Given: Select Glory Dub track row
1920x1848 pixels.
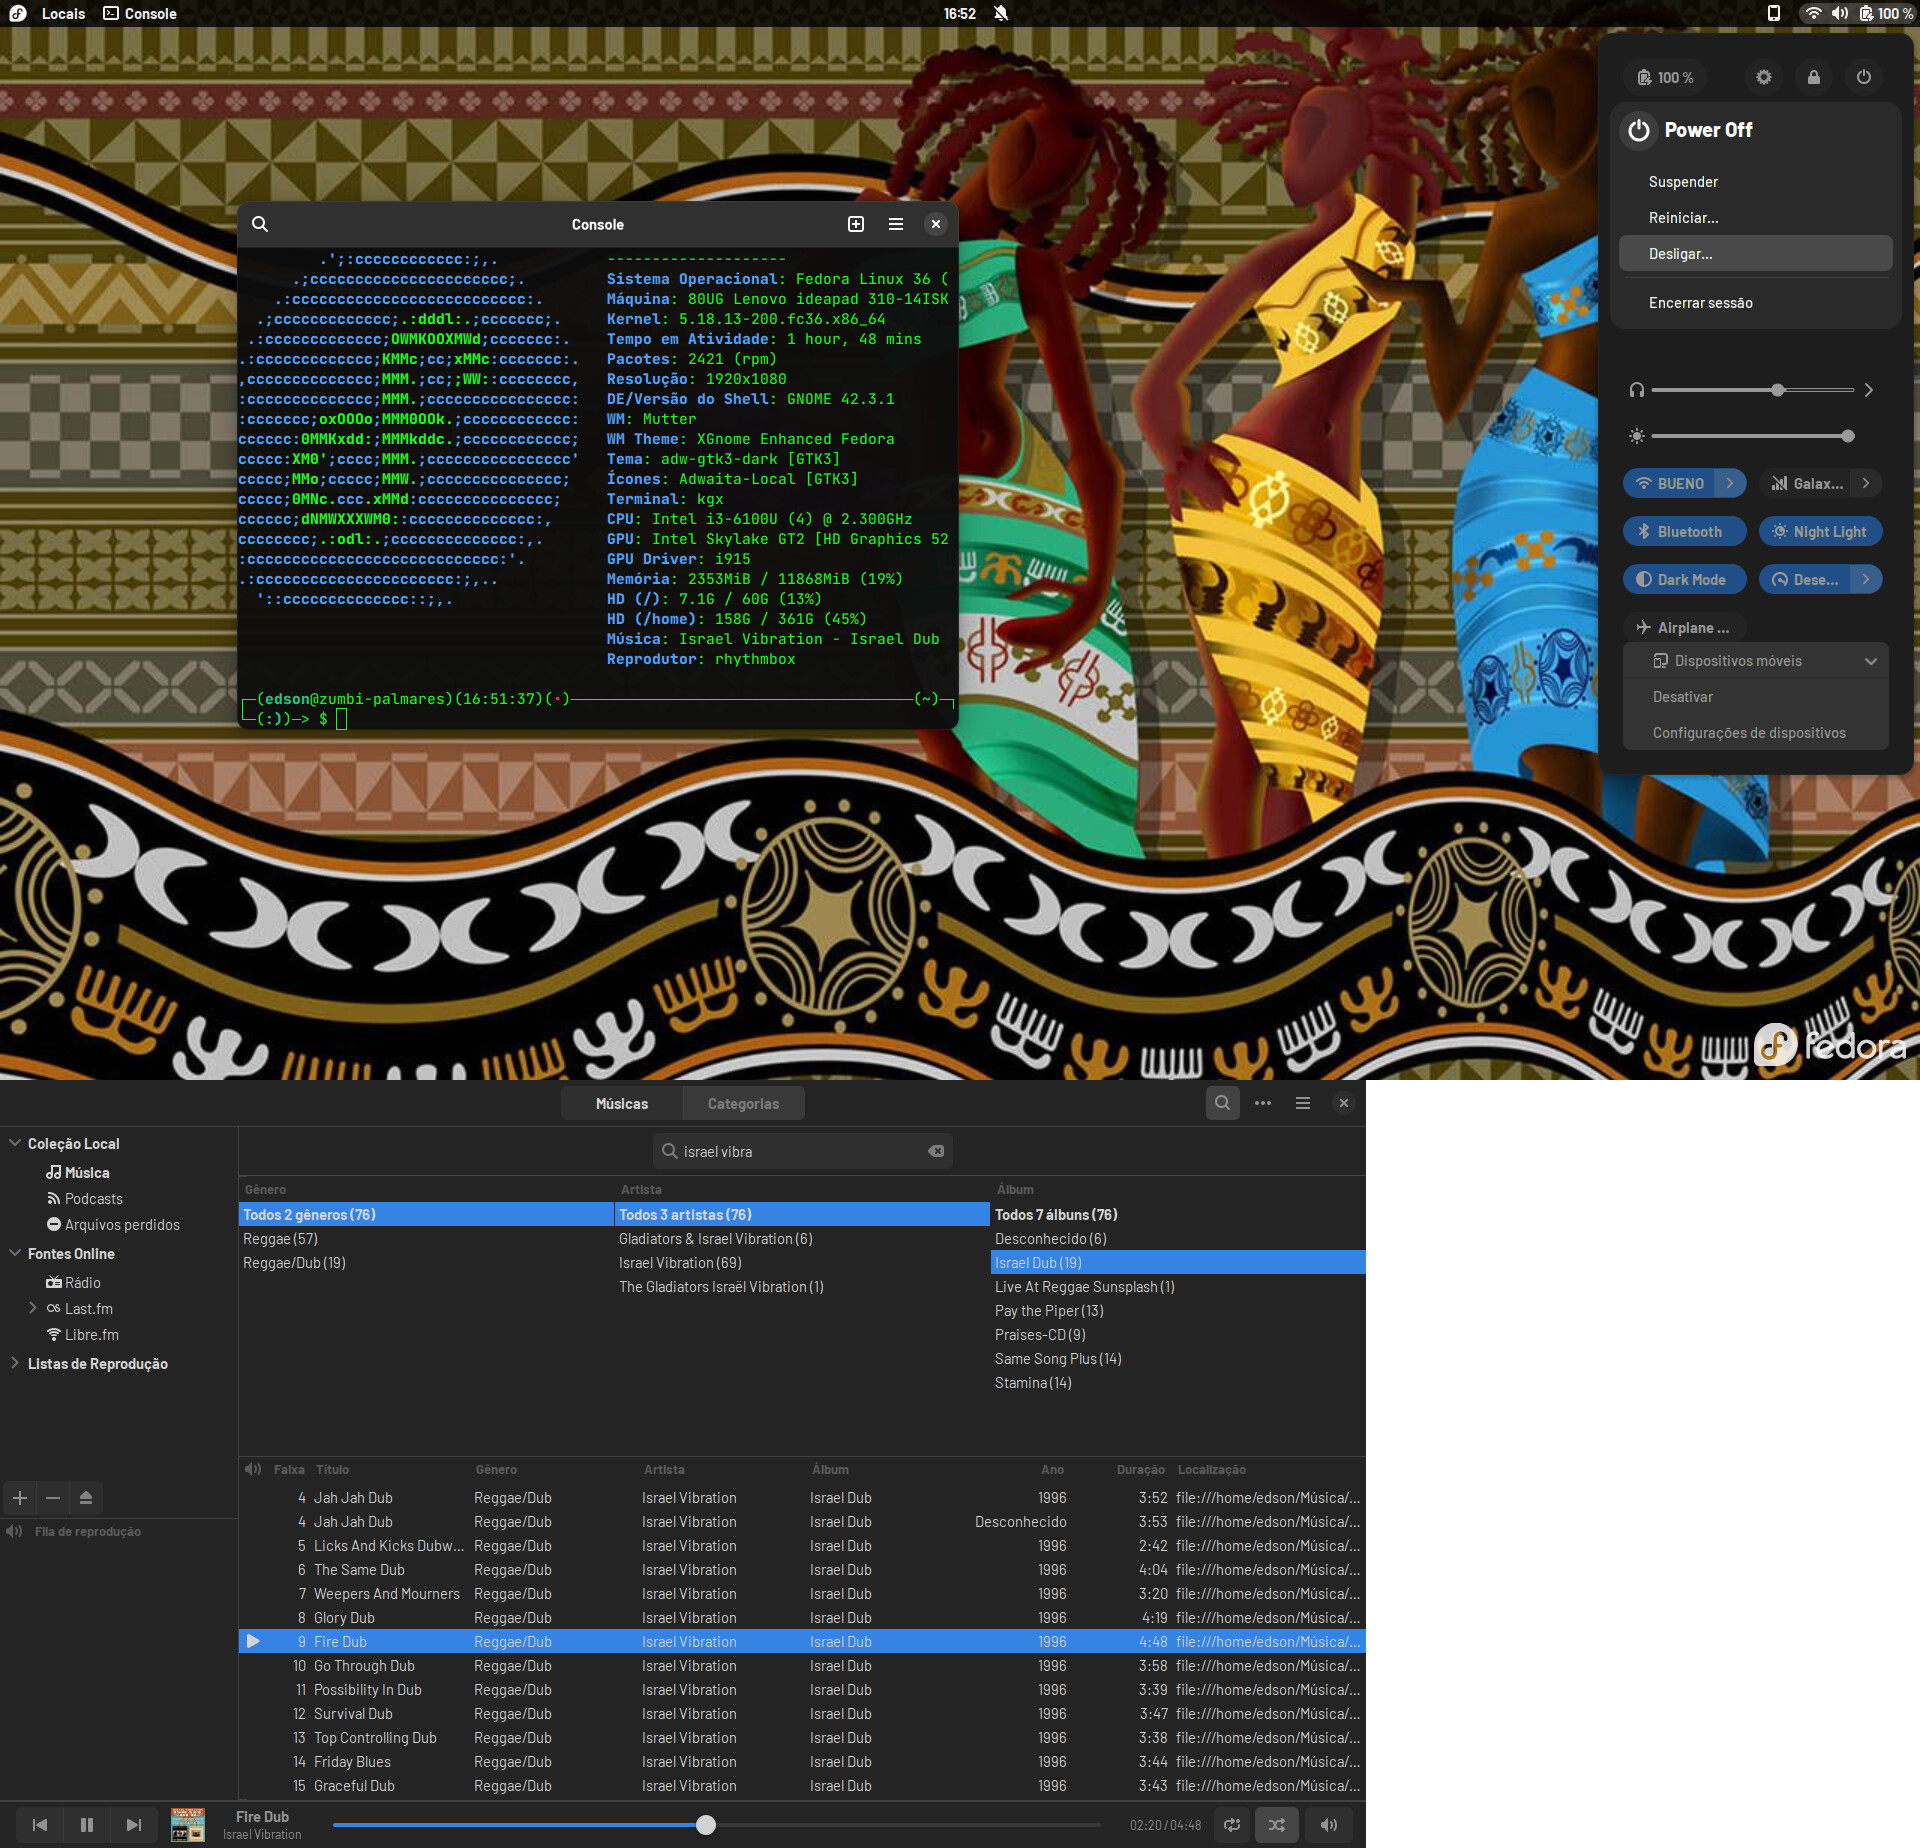Looking at the screenshot, I should coord(802,1617).
